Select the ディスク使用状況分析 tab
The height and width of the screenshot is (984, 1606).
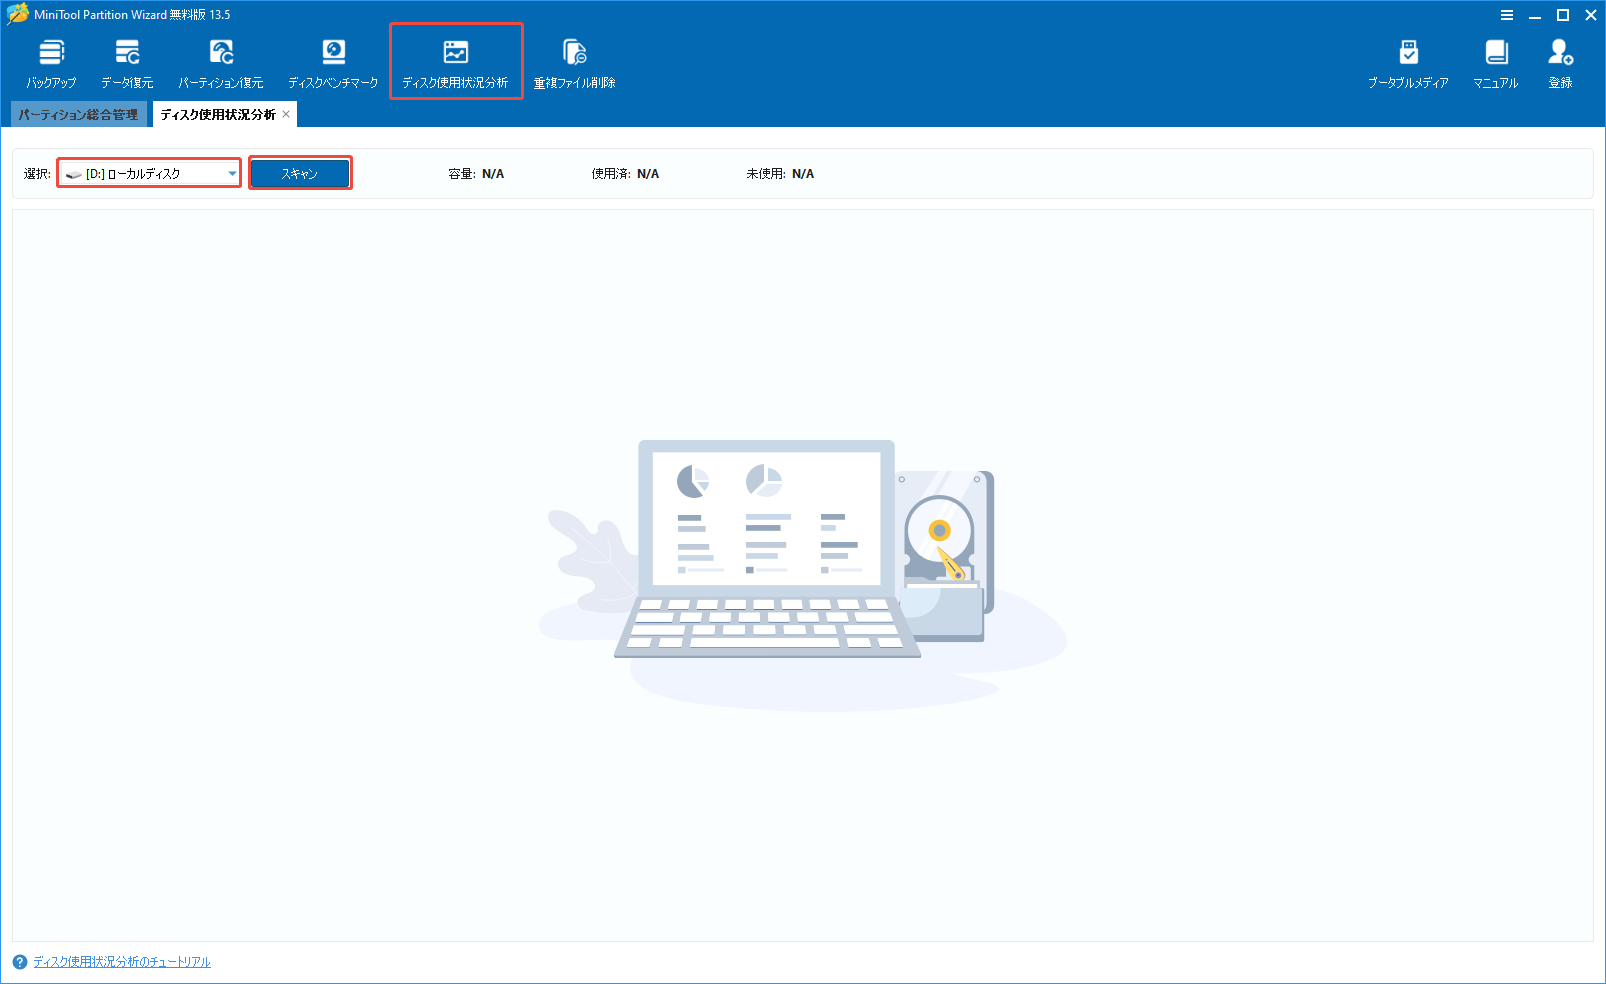pos(215,114)
